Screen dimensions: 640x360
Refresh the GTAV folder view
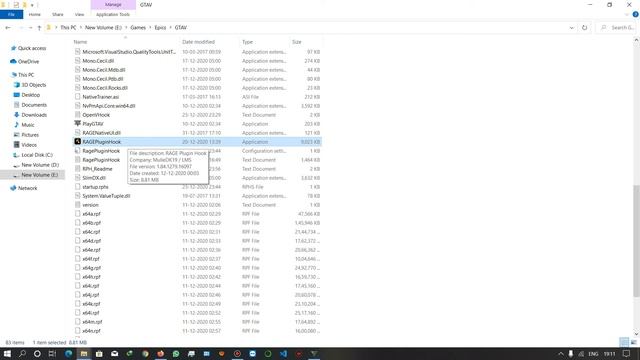pyautogui.click(x=584, y=27)
